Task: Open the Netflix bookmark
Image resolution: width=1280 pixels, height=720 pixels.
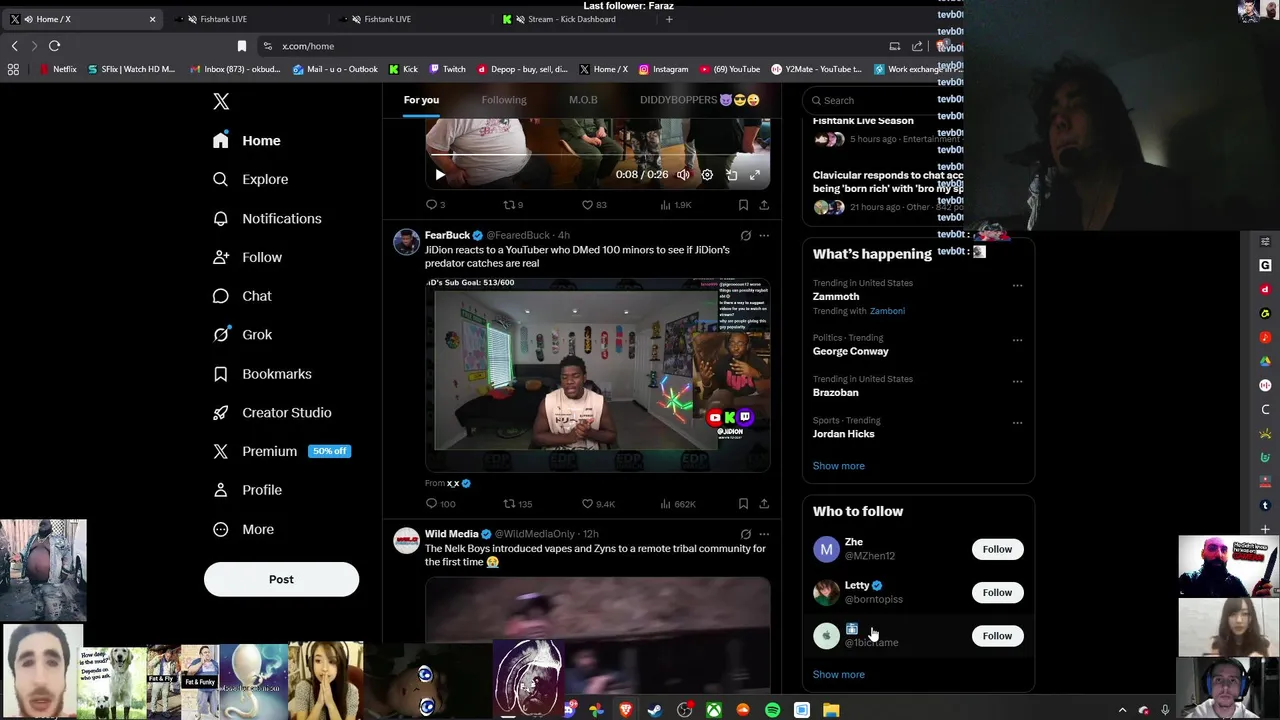Action: coord(58,69)
